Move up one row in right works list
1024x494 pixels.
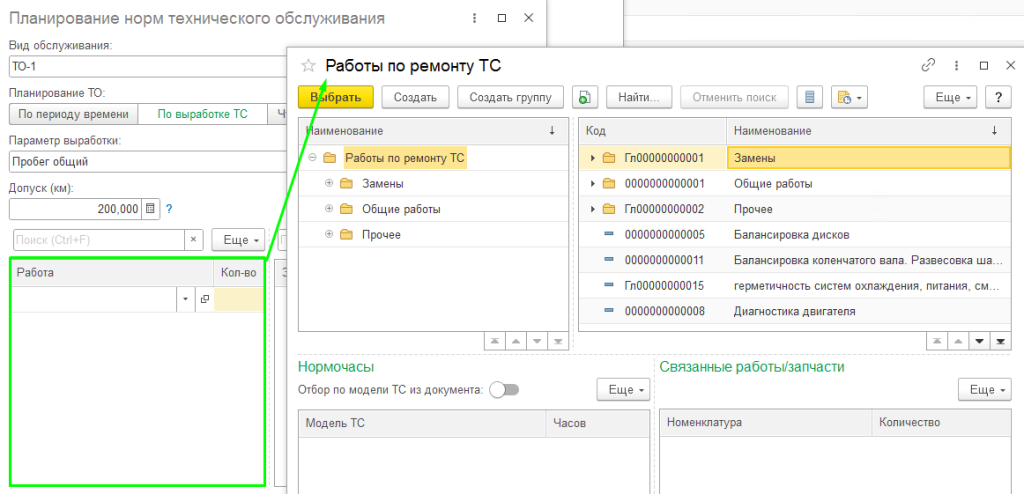coord(958,341)
